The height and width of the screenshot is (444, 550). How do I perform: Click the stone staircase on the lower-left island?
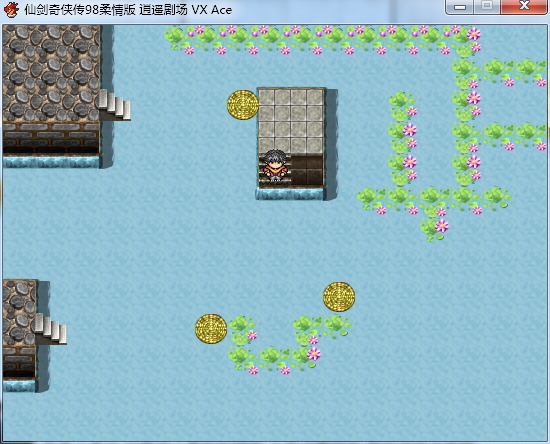[51, 329]
